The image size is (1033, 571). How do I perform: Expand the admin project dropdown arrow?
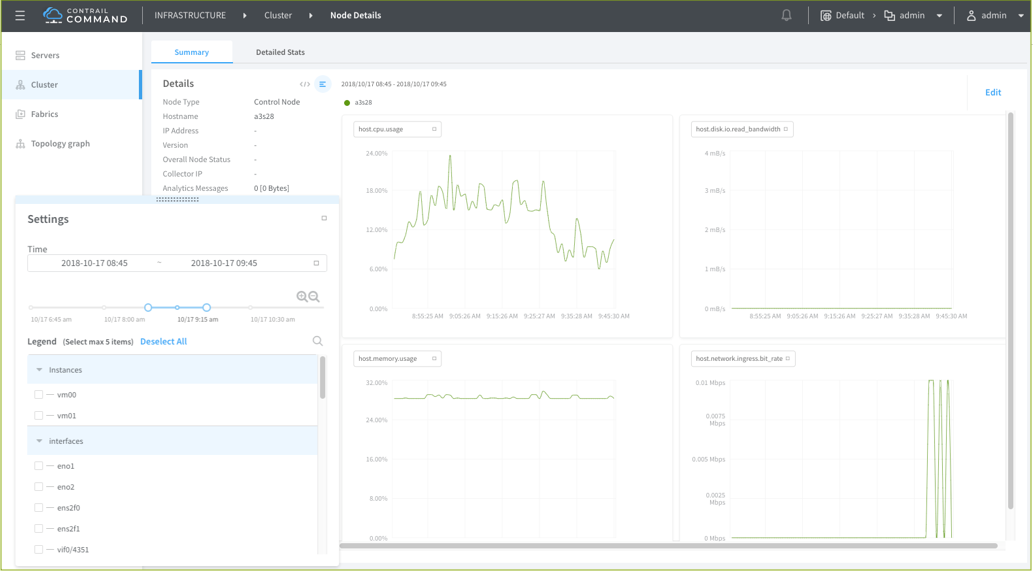pyautogui.click(x=939, y=16)
